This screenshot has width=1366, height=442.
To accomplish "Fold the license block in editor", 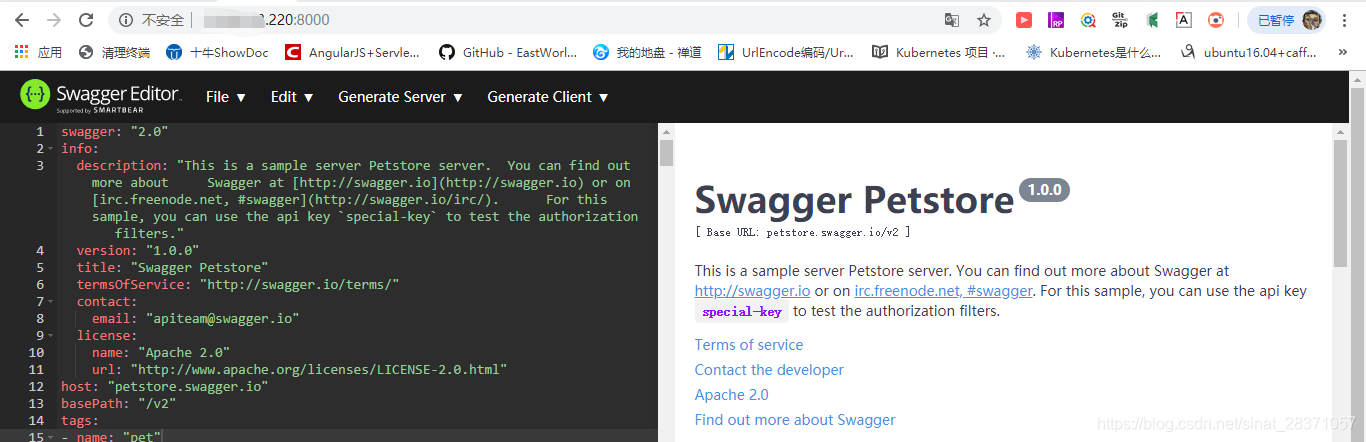I will point(50,336).
